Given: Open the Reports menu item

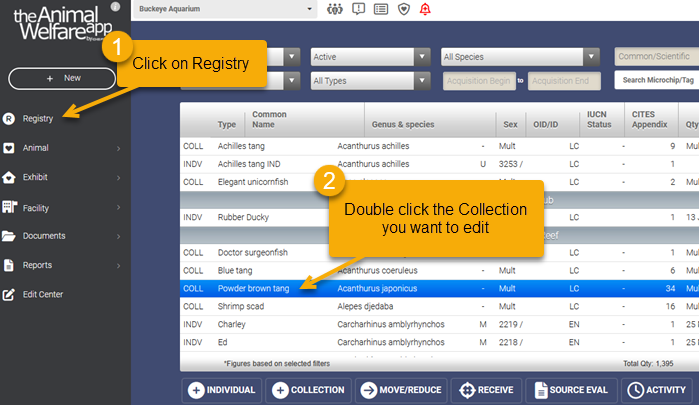Looking at the screenshot, I should coord(37,265).
